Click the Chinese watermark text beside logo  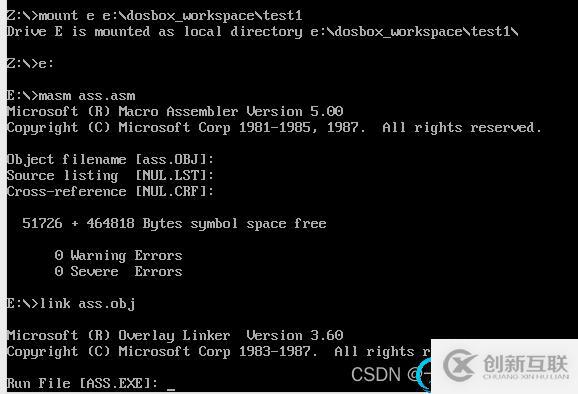click(x=526, y=364)
